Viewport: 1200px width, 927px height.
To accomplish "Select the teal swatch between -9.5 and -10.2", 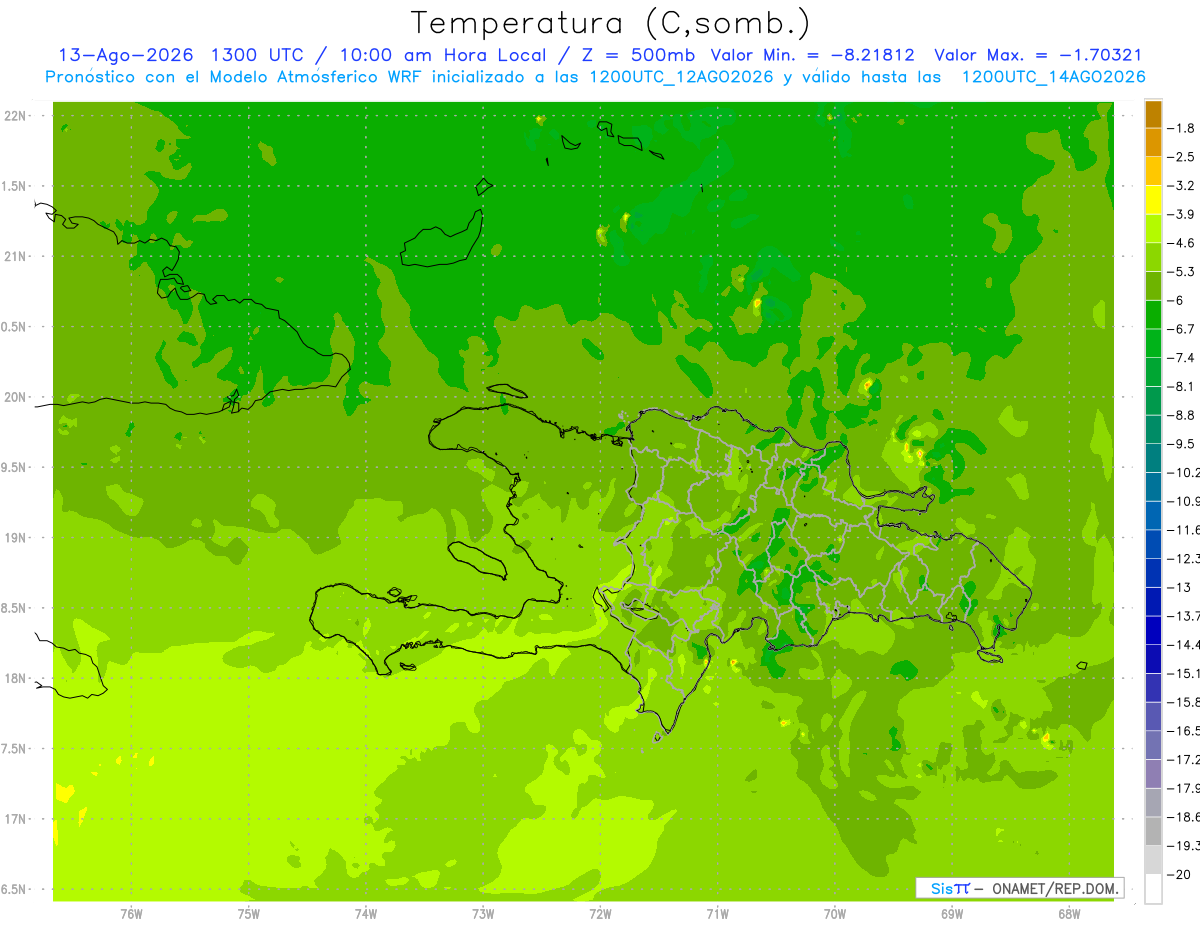I will pos(1153,458).
